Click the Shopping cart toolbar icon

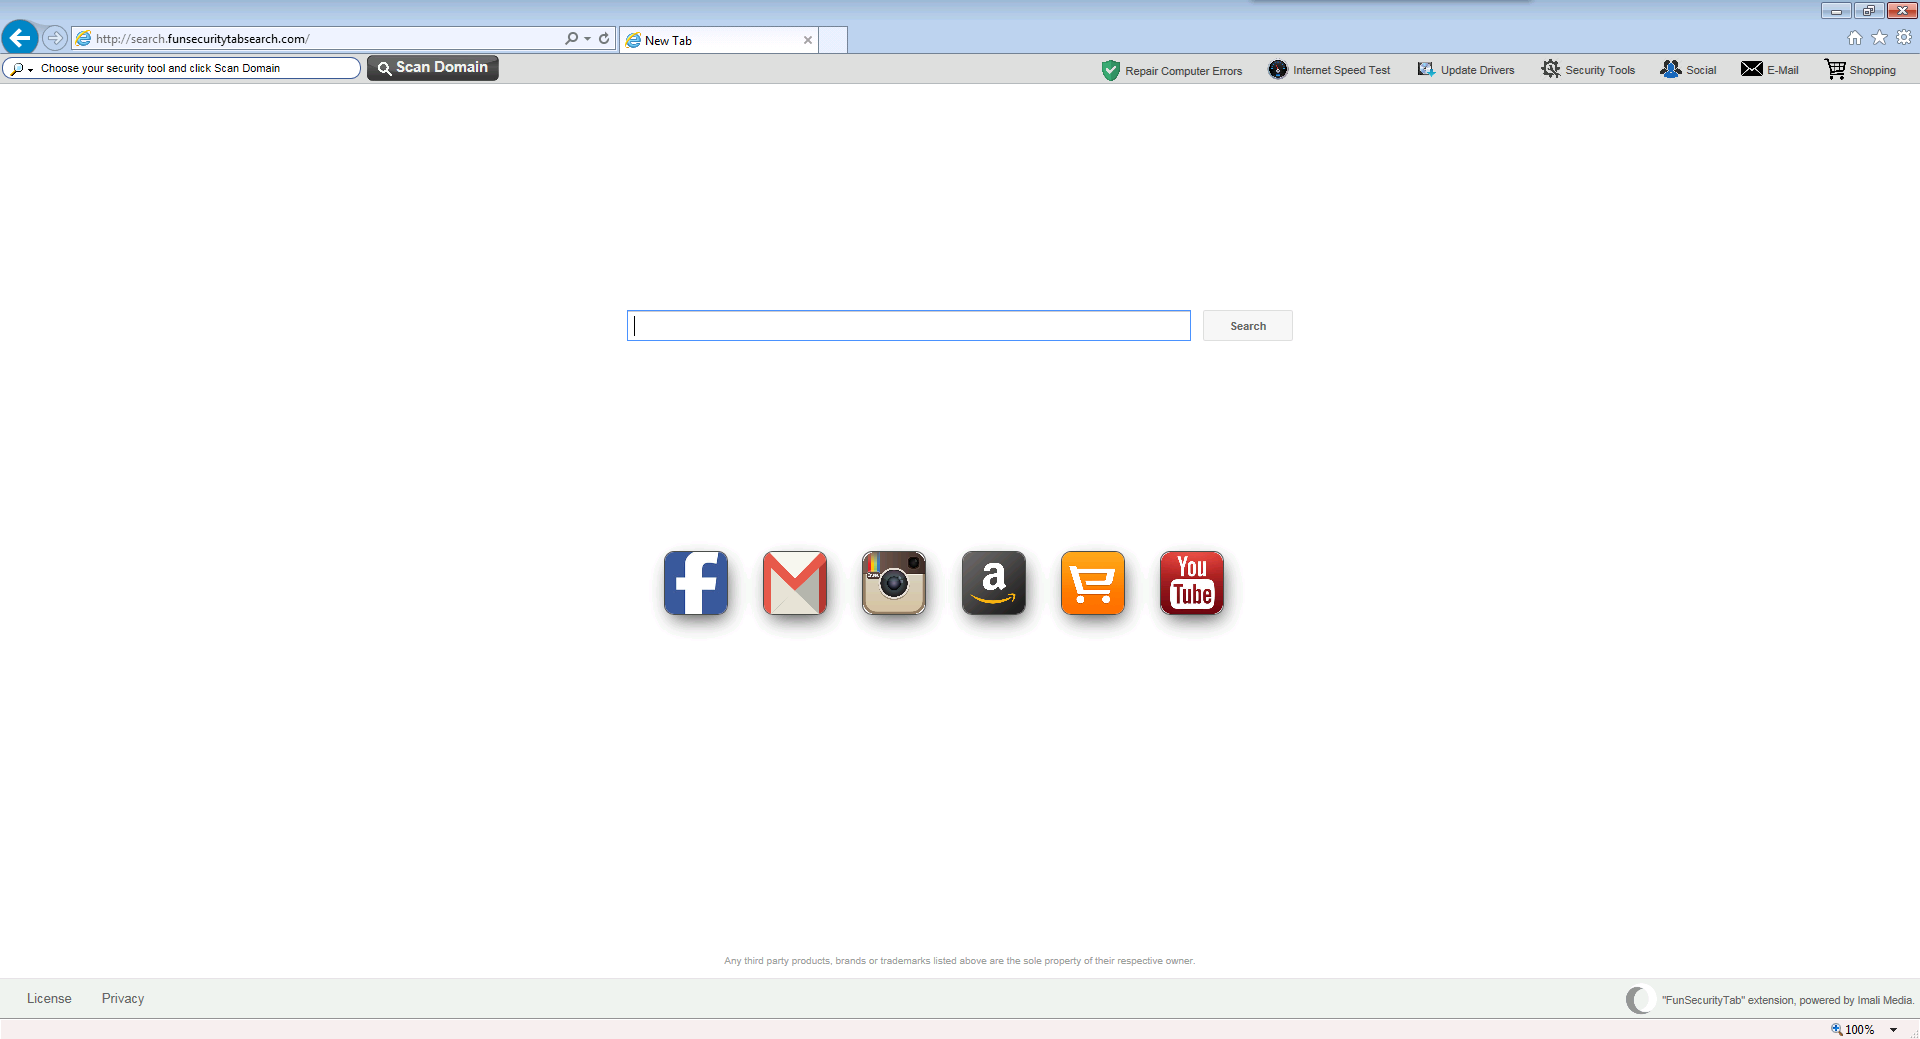pyautogui.click(x=1835, y=69)
